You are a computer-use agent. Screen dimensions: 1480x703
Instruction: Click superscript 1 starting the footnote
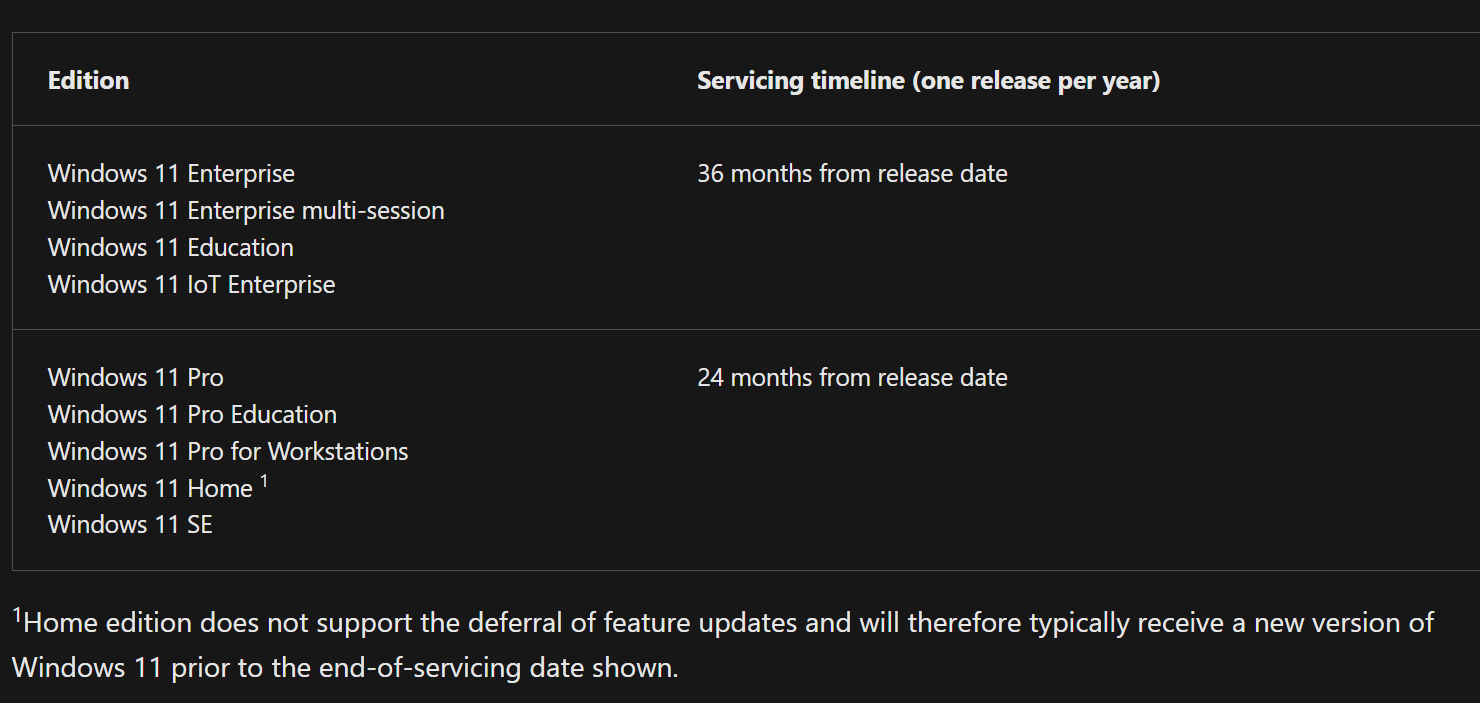(x=17, y=616)
